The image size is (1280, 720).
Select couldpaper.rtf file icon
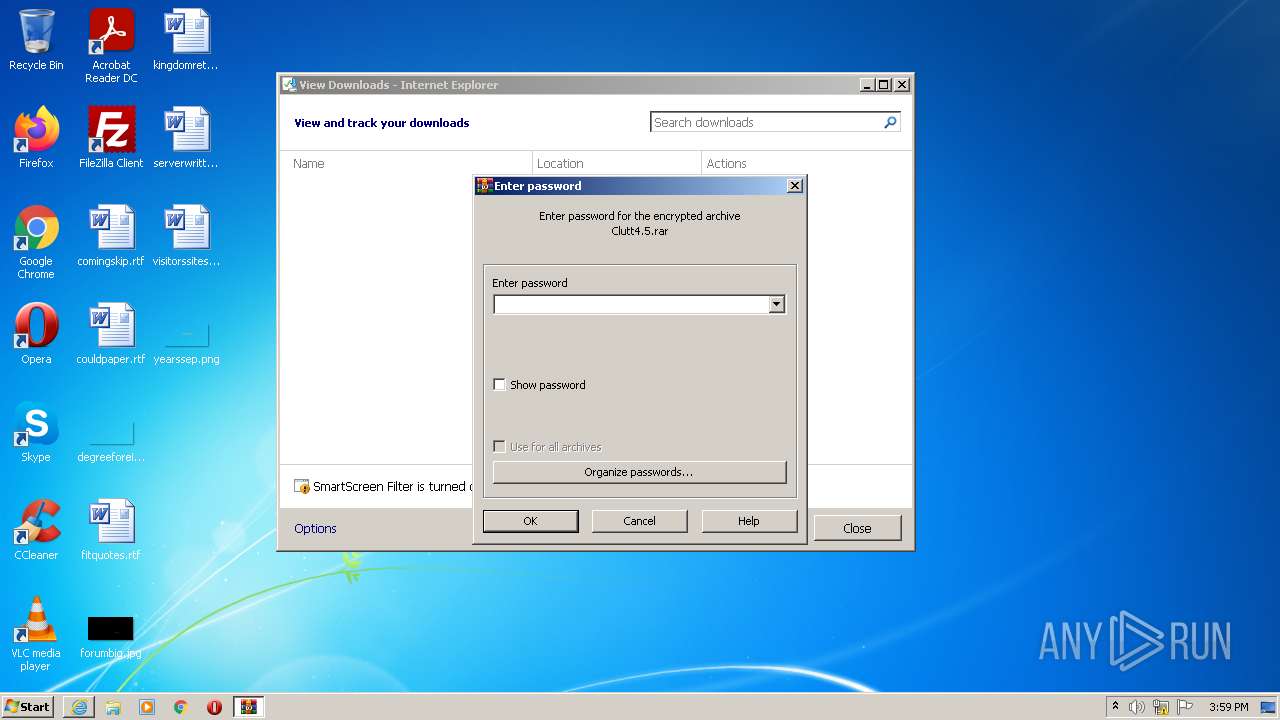(111, 334)
